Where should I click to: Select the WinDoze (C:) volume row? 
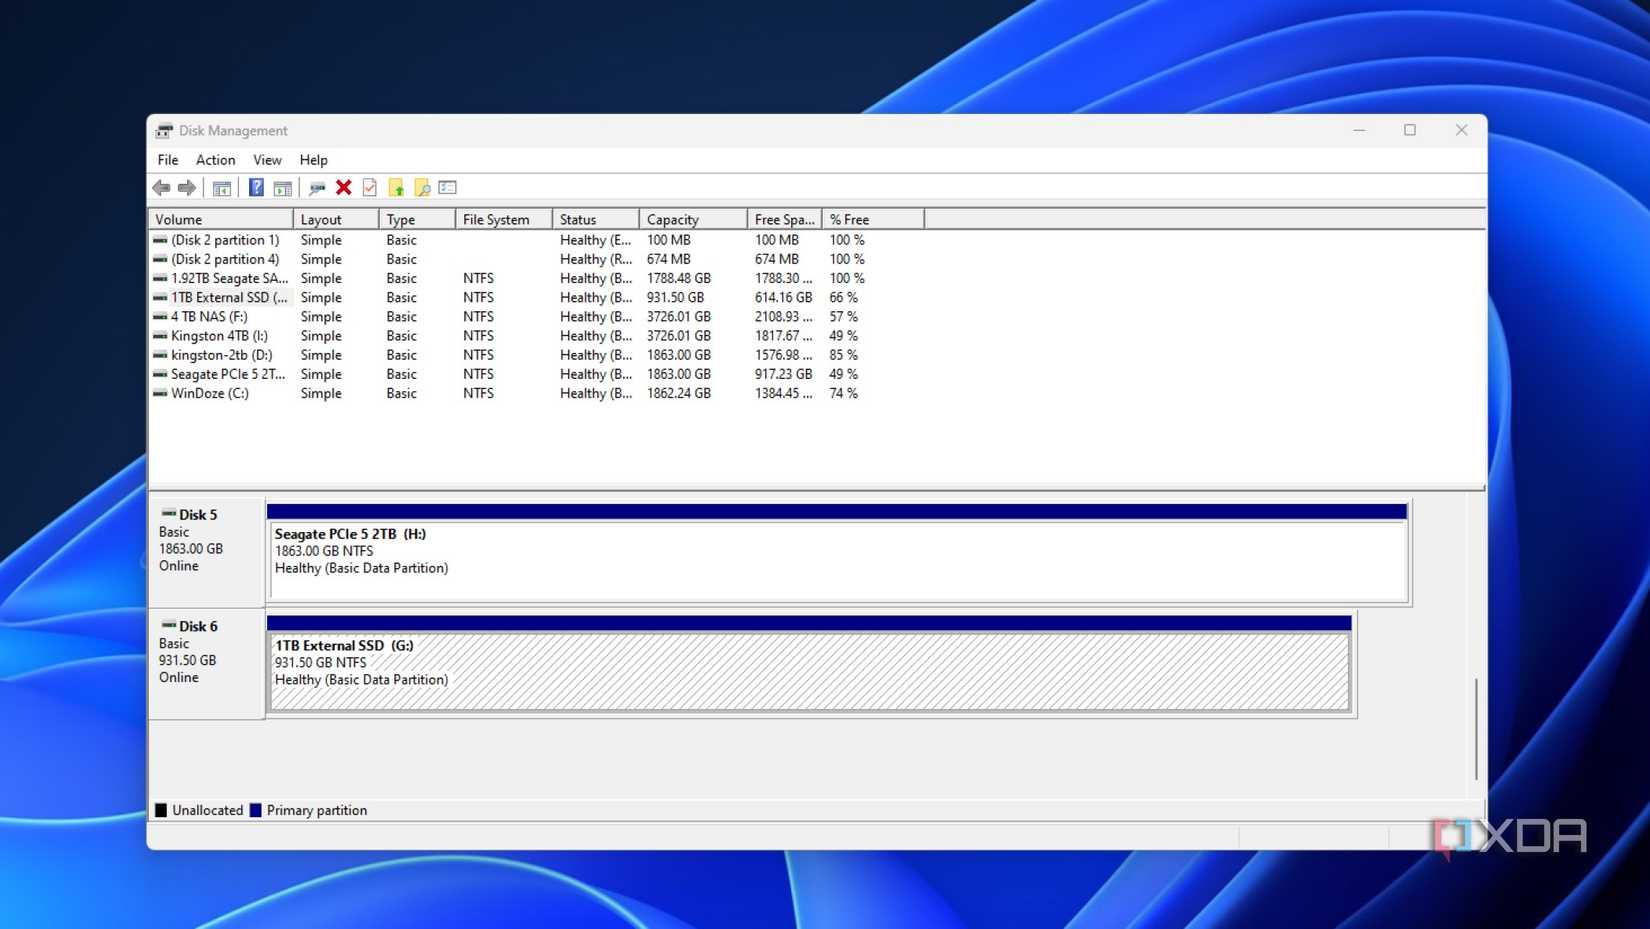pos(210,393)
